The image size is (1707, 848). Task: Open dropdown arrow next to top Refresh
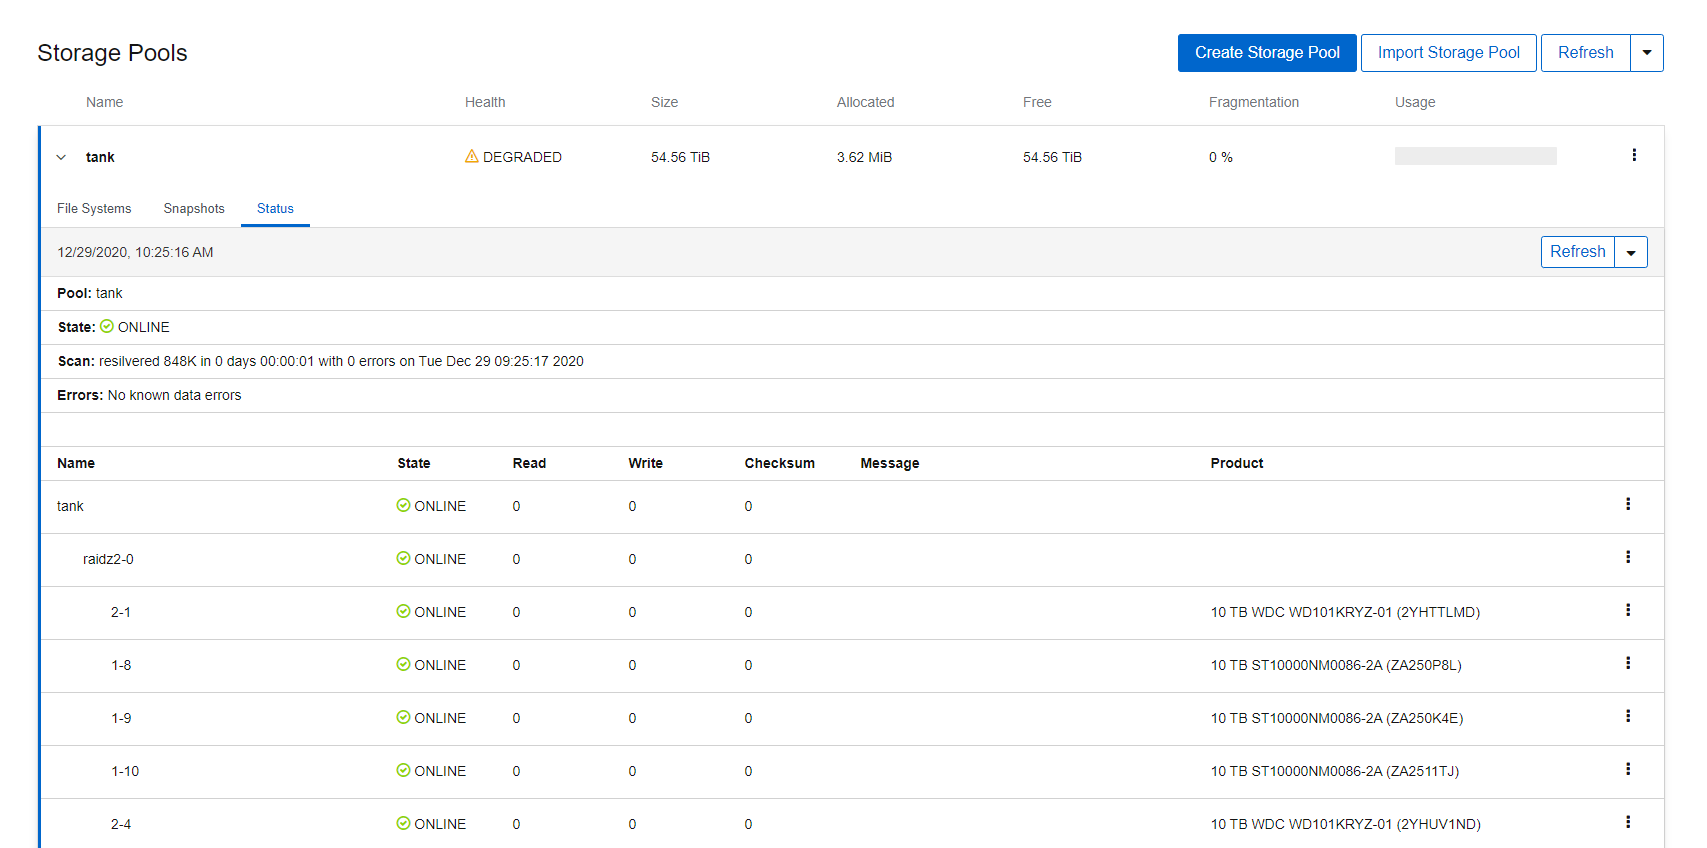pyautogui.click(x=1647, y=53)
